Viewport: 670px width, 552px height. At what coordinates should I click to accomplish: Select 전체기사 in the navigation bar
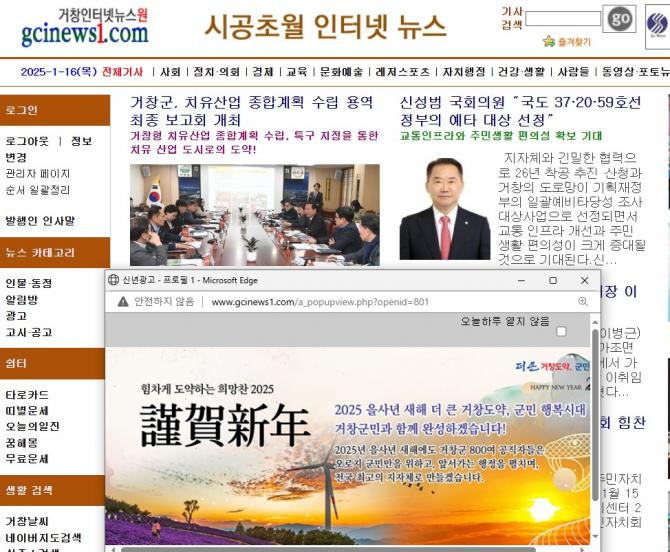pos(123,72)
